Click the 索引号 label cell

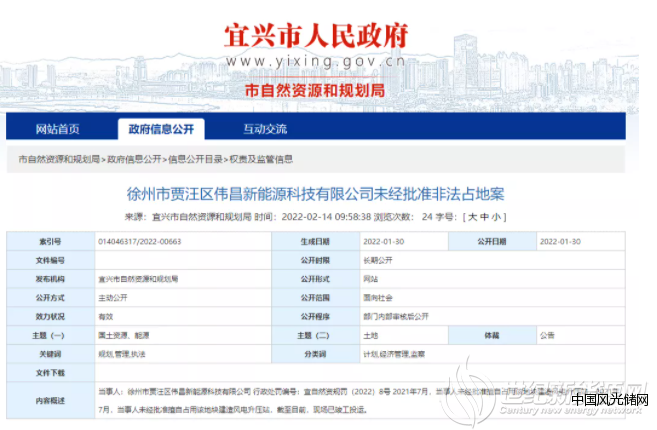click(x=51, y=241)
